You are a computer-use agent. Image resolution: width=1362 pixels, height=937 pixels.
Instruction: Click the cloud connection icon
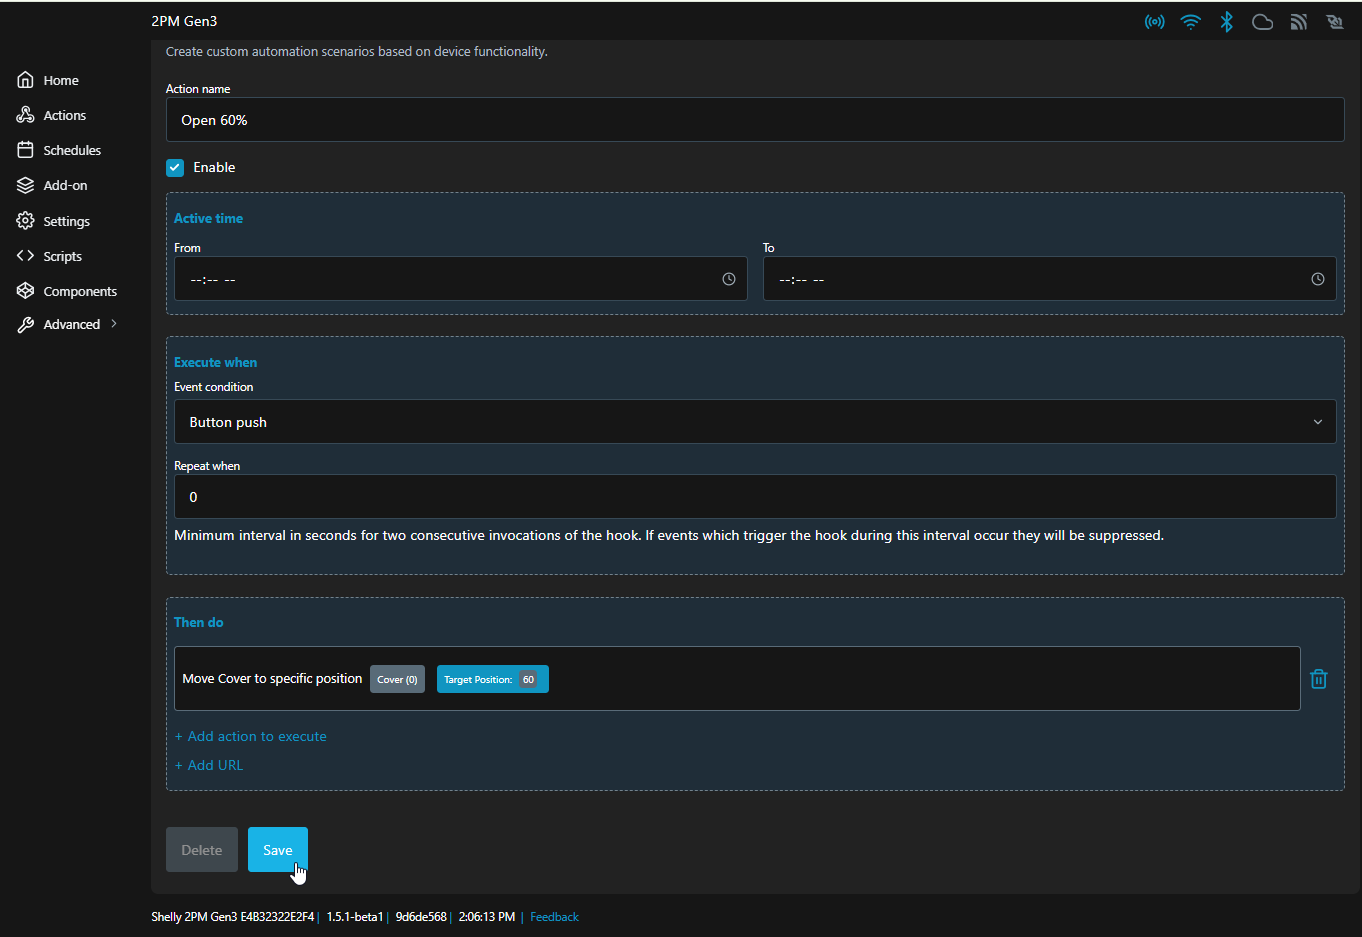(1262, 22)
